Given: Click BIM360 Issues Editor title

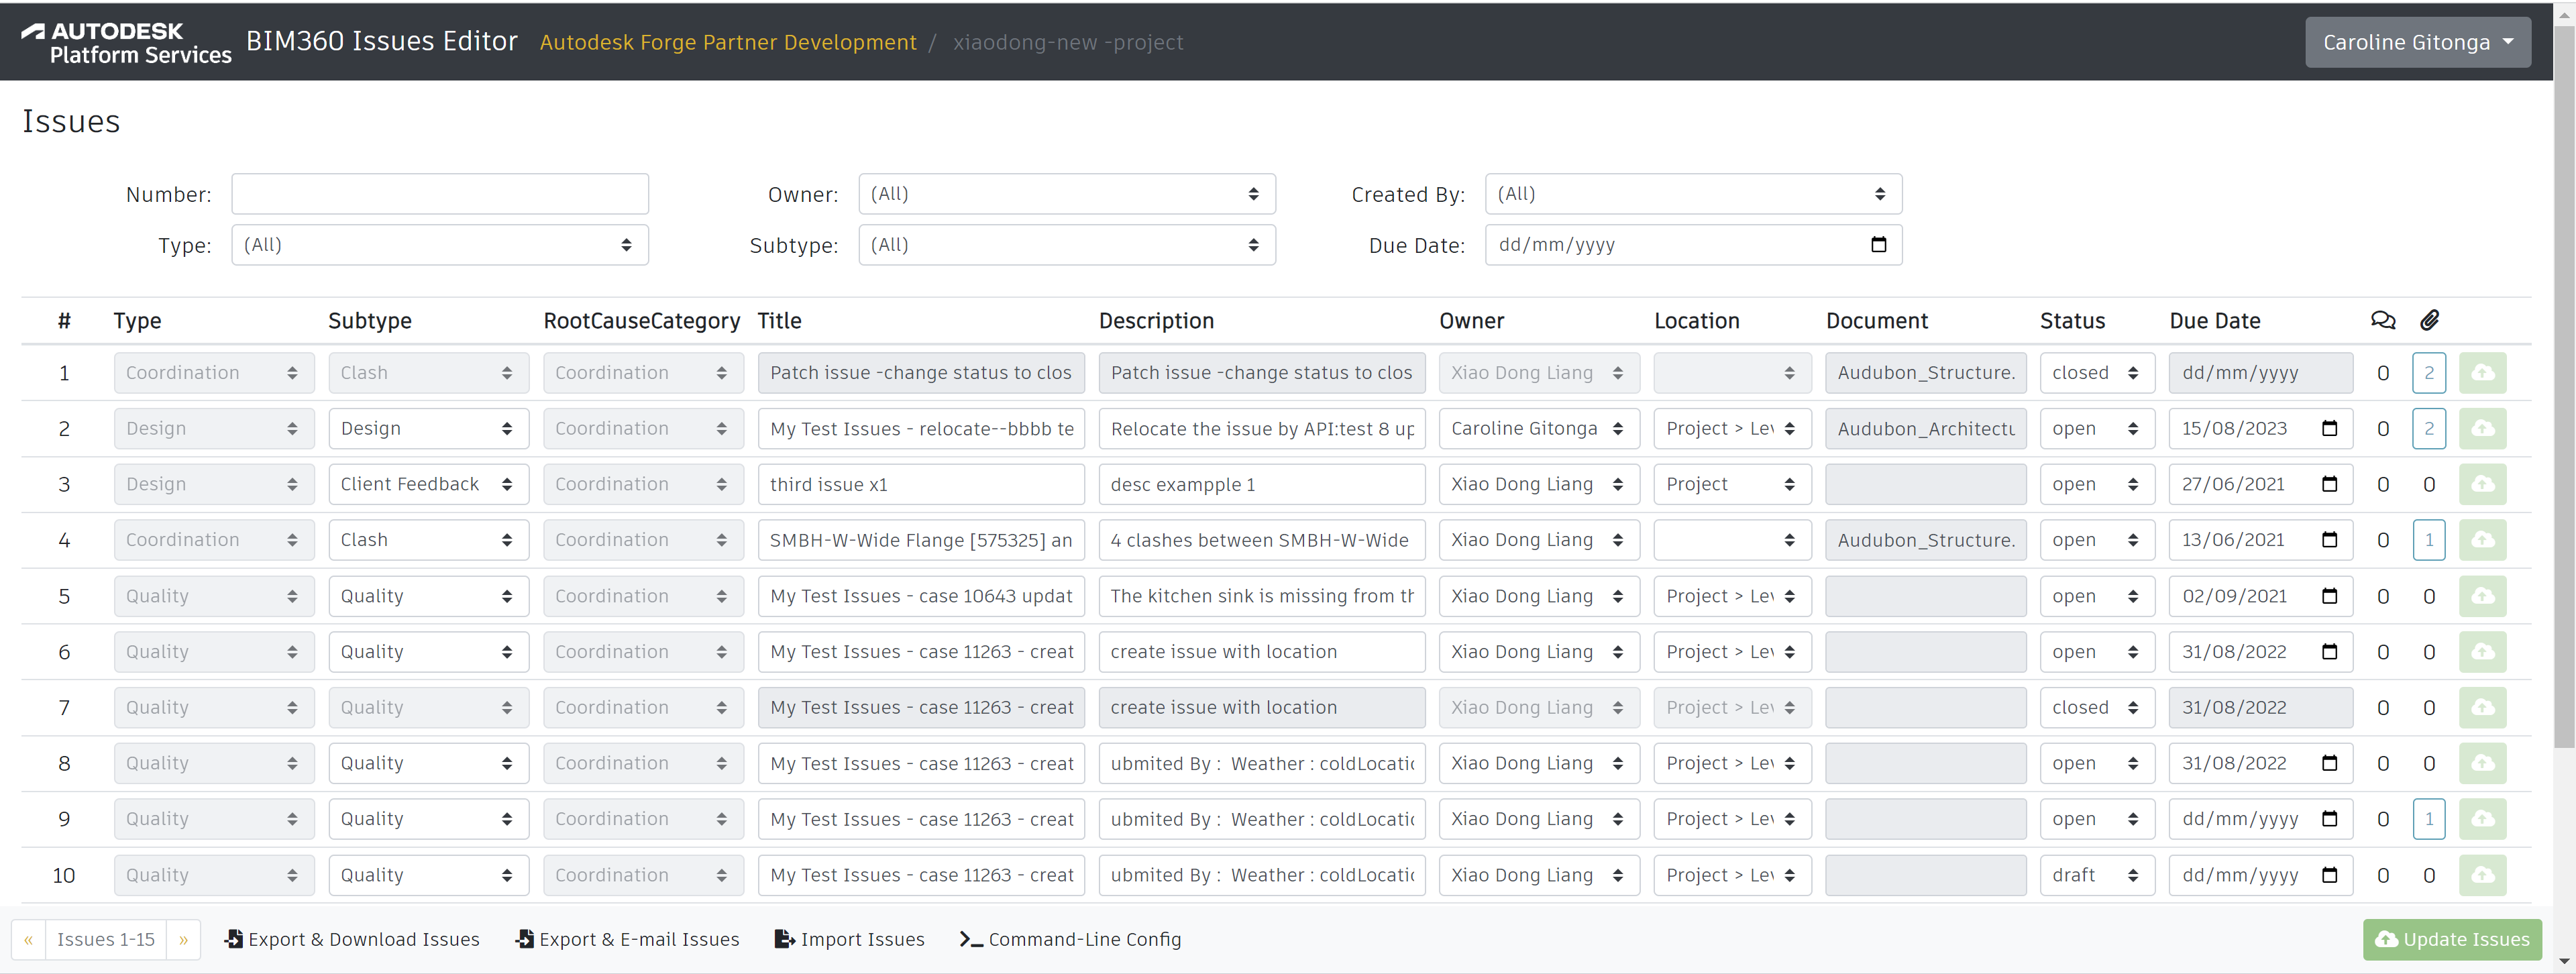Looking at the screenshot, I should (x=382, y=41).
